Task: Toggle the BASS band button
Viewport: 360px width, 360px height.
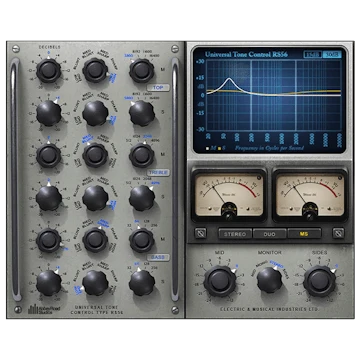Action: point(158,257)
